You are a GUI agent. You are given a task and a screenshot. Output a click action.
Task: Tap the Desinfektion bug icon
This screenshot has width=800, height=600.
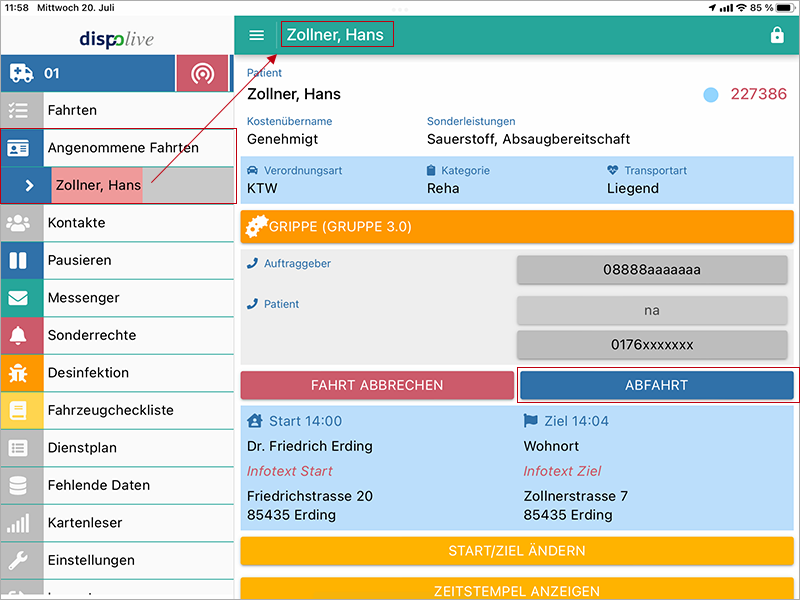tap(18, 373)
